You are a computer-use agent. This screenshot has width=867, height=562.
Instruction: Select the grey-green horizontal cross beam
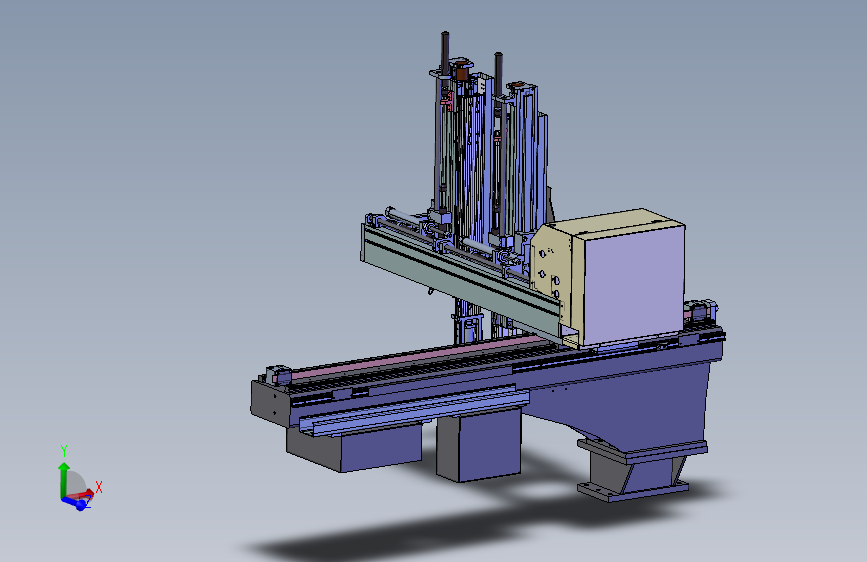tap(462, 282)
